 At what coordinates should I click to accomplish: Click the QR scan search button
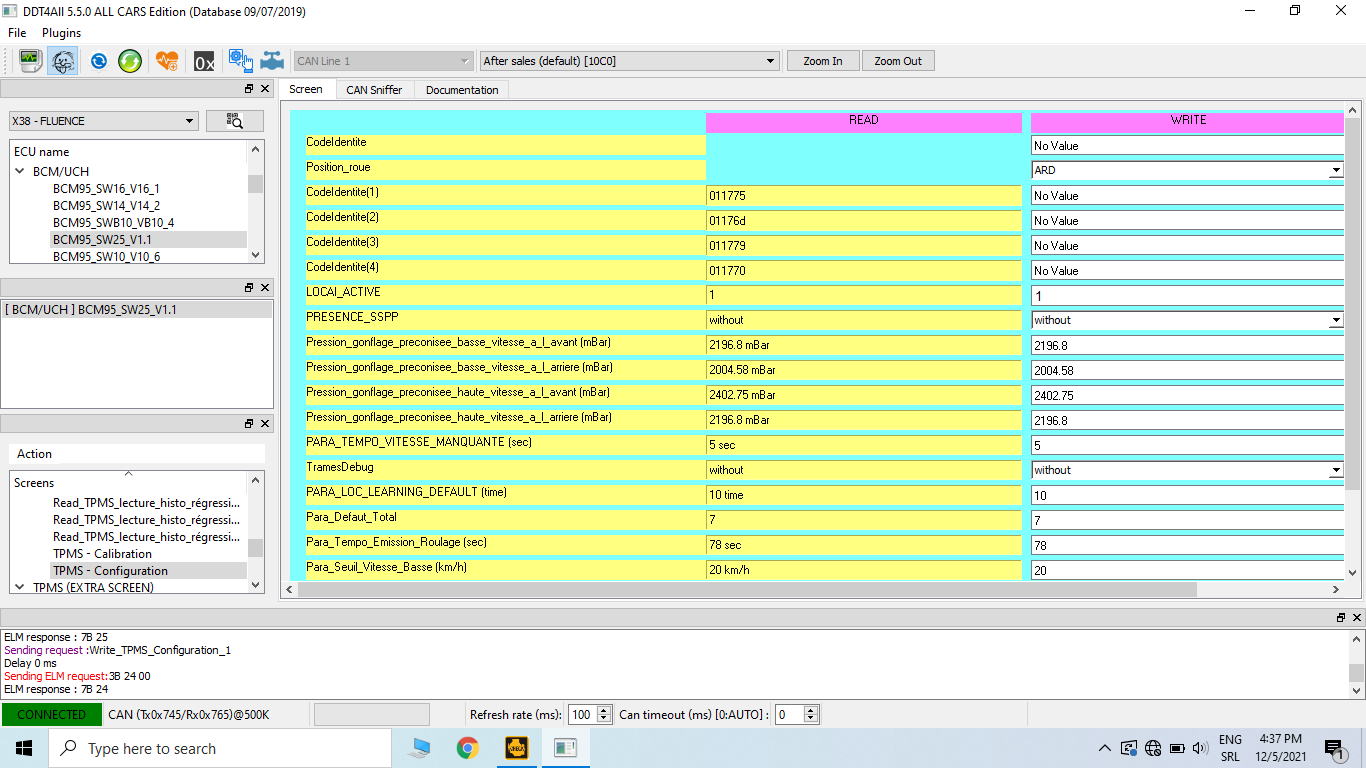[235, 121]
